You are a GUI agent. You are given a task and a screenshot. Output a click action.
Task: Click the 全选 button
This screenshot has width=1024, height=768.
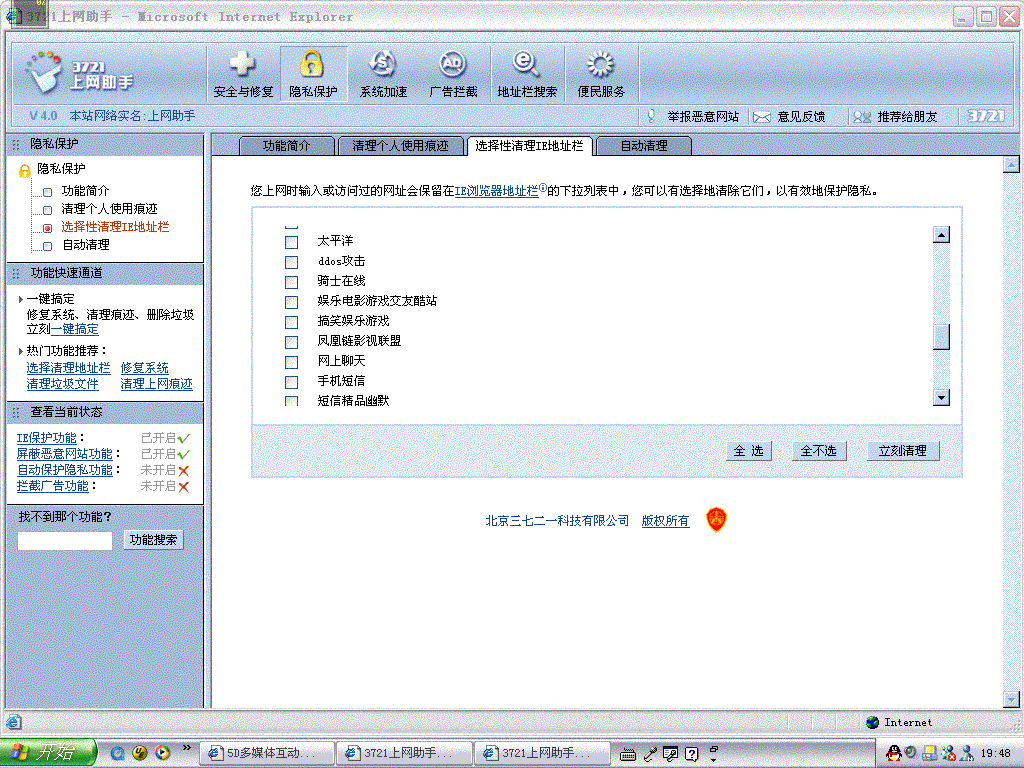click(748, 451)
